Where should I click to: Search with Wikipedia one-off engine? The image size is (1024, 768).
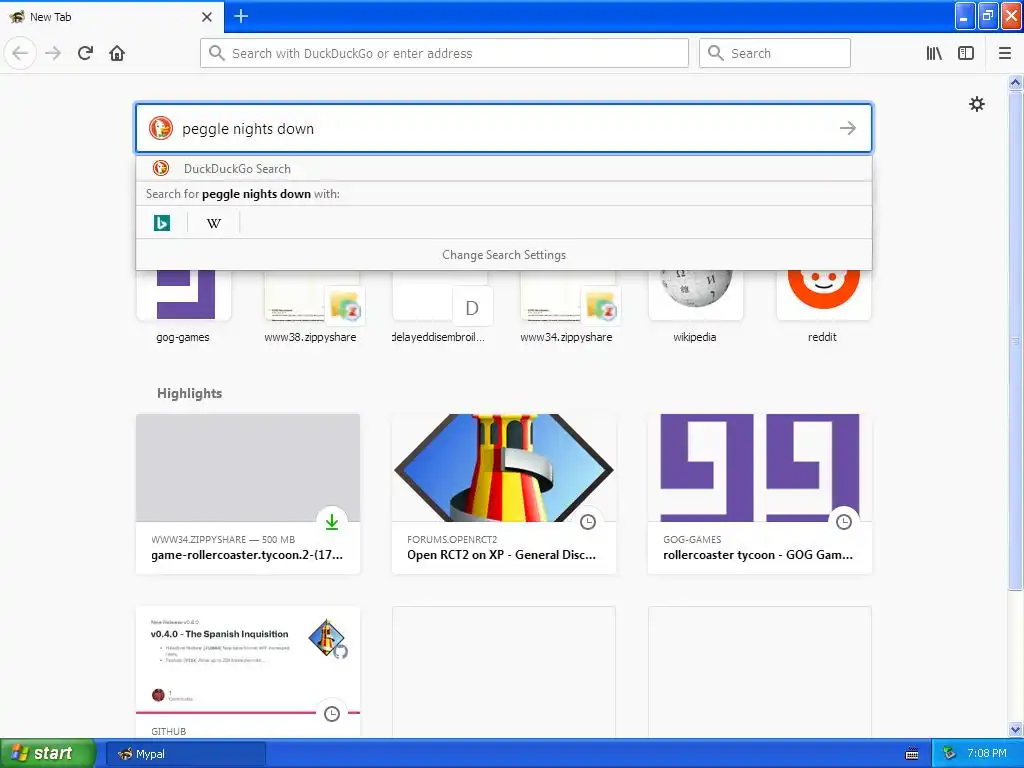click(x=214, y=223)
